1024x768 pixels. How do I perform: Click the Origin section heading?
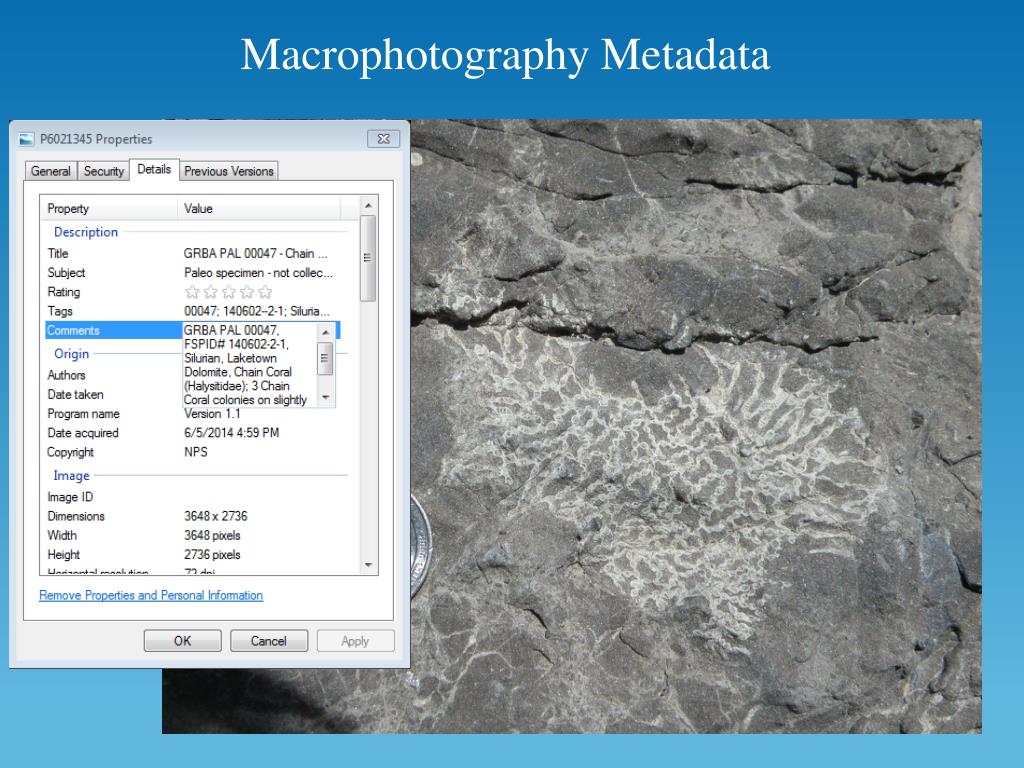tap(71, 354)
